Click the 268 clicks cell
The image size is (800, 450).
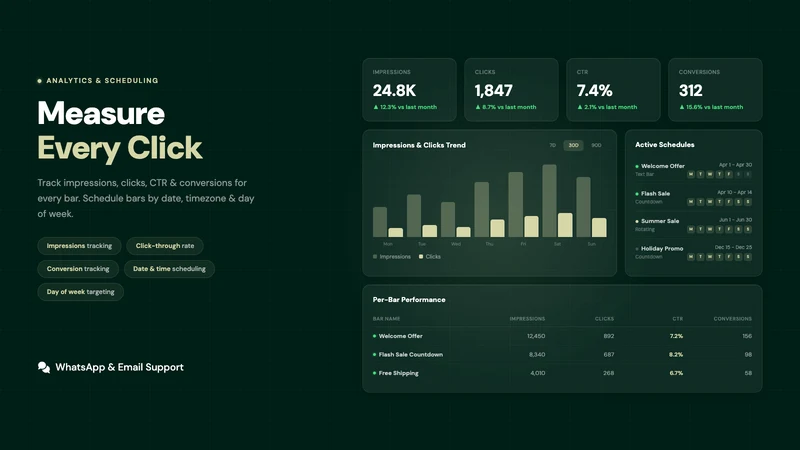tap(609, 373)
